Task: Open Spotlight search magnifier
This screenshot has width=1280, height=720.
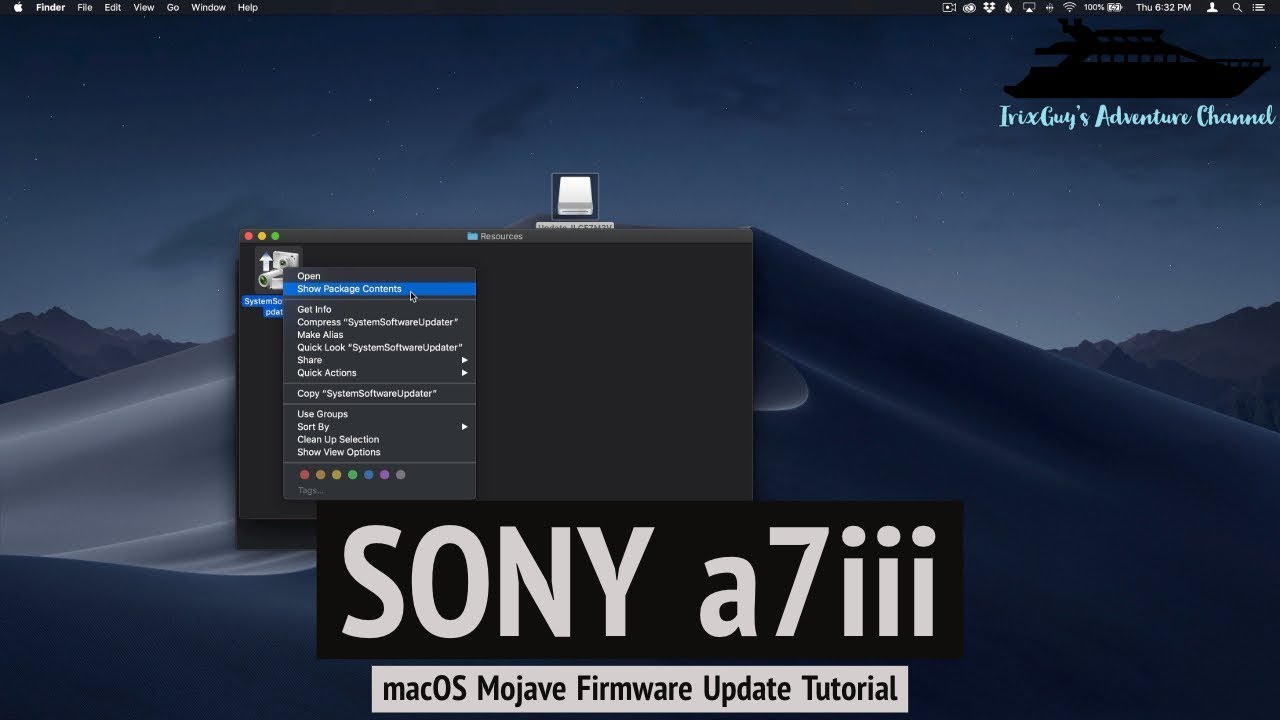Action: pos(1238,7)
